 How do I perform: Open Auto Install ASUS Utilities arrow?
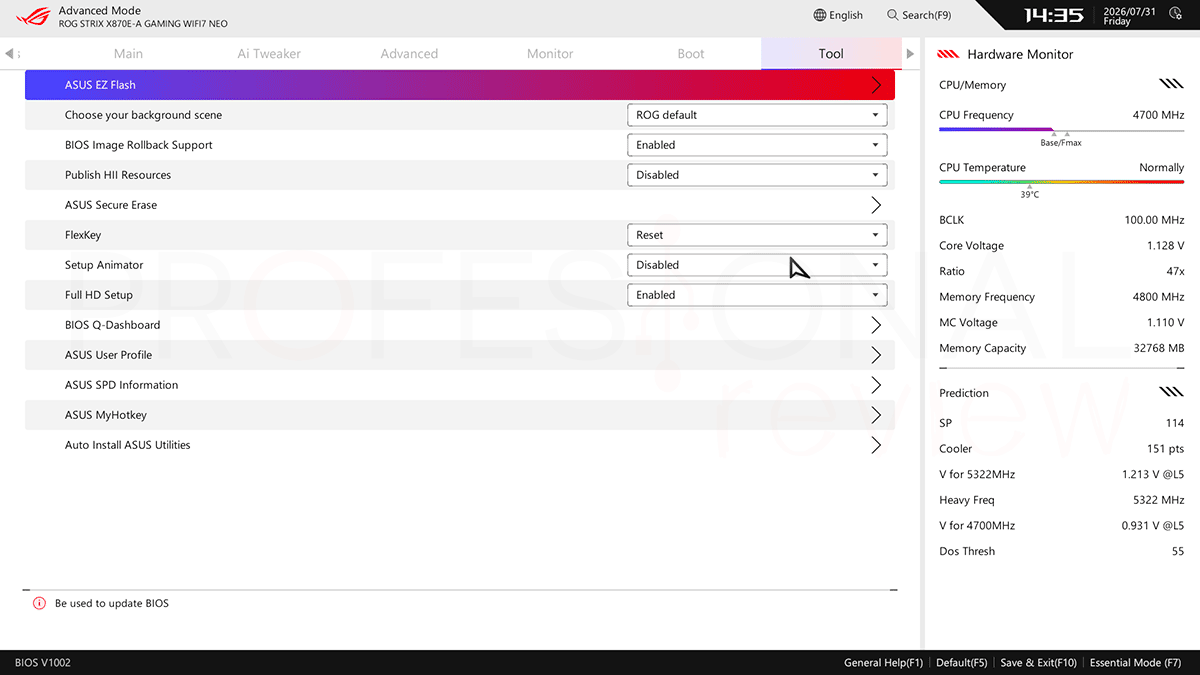(x=876, y=445)
